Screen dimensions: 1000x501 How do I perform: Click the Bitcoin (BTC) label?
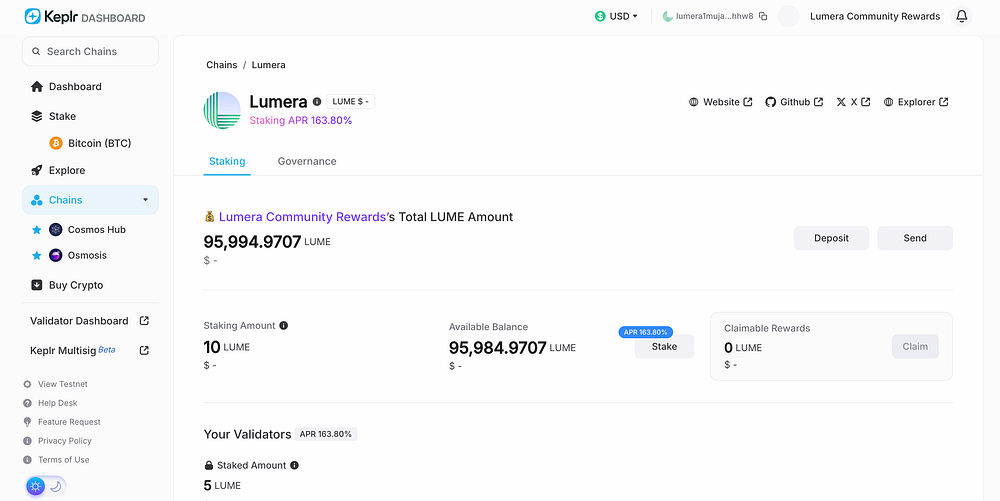click(99, 143)
